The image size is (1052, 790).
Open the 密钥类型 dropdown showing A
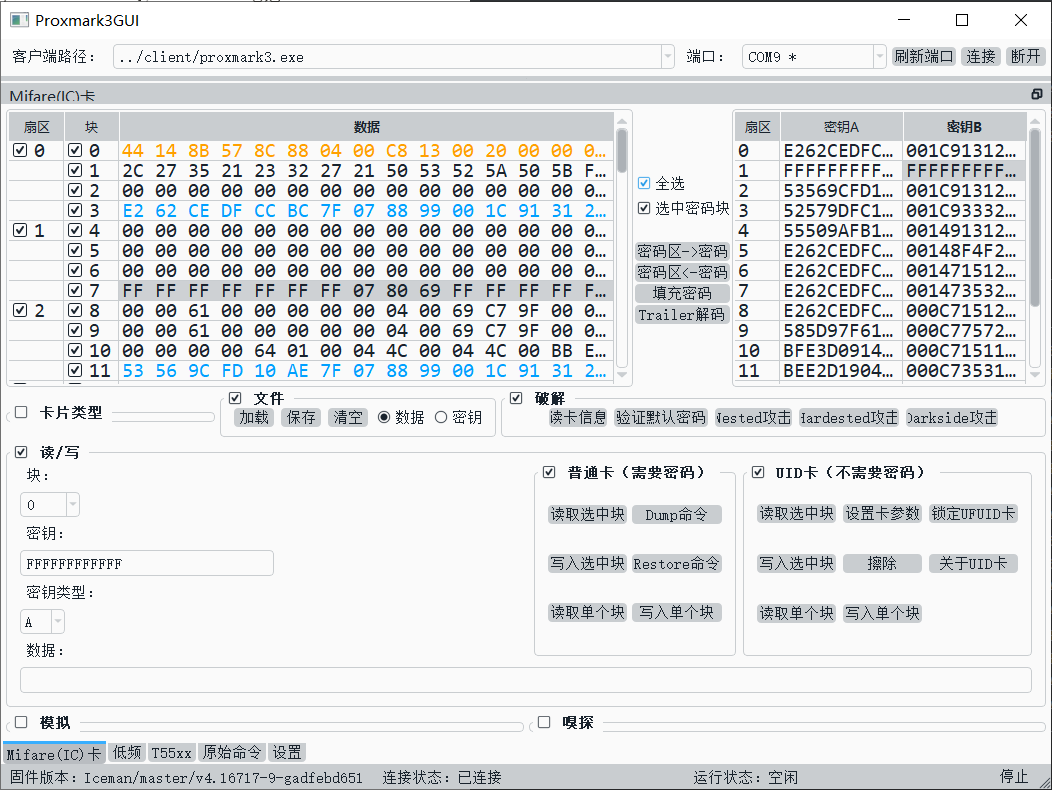tap(57, 622)
